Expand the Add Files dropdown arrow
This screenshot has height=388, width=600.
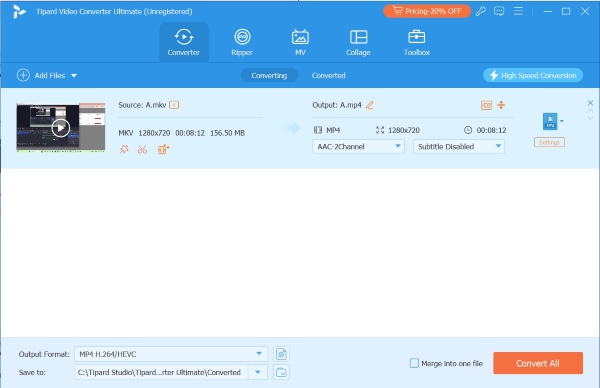tap(74, 76)
